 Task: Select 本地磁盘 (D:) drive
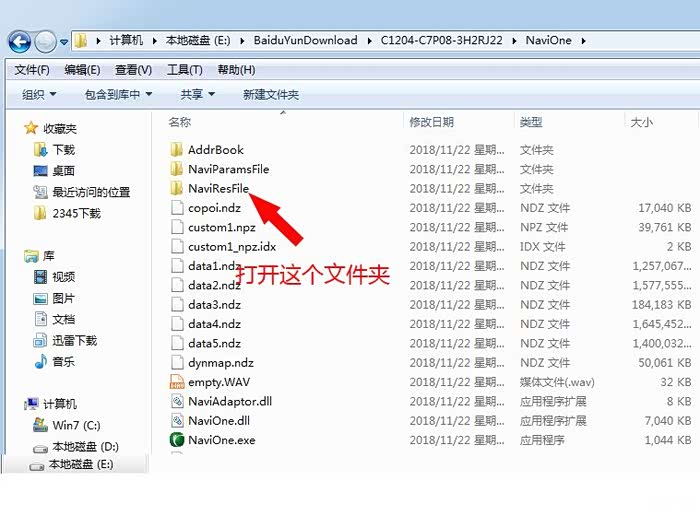(85, 446)
